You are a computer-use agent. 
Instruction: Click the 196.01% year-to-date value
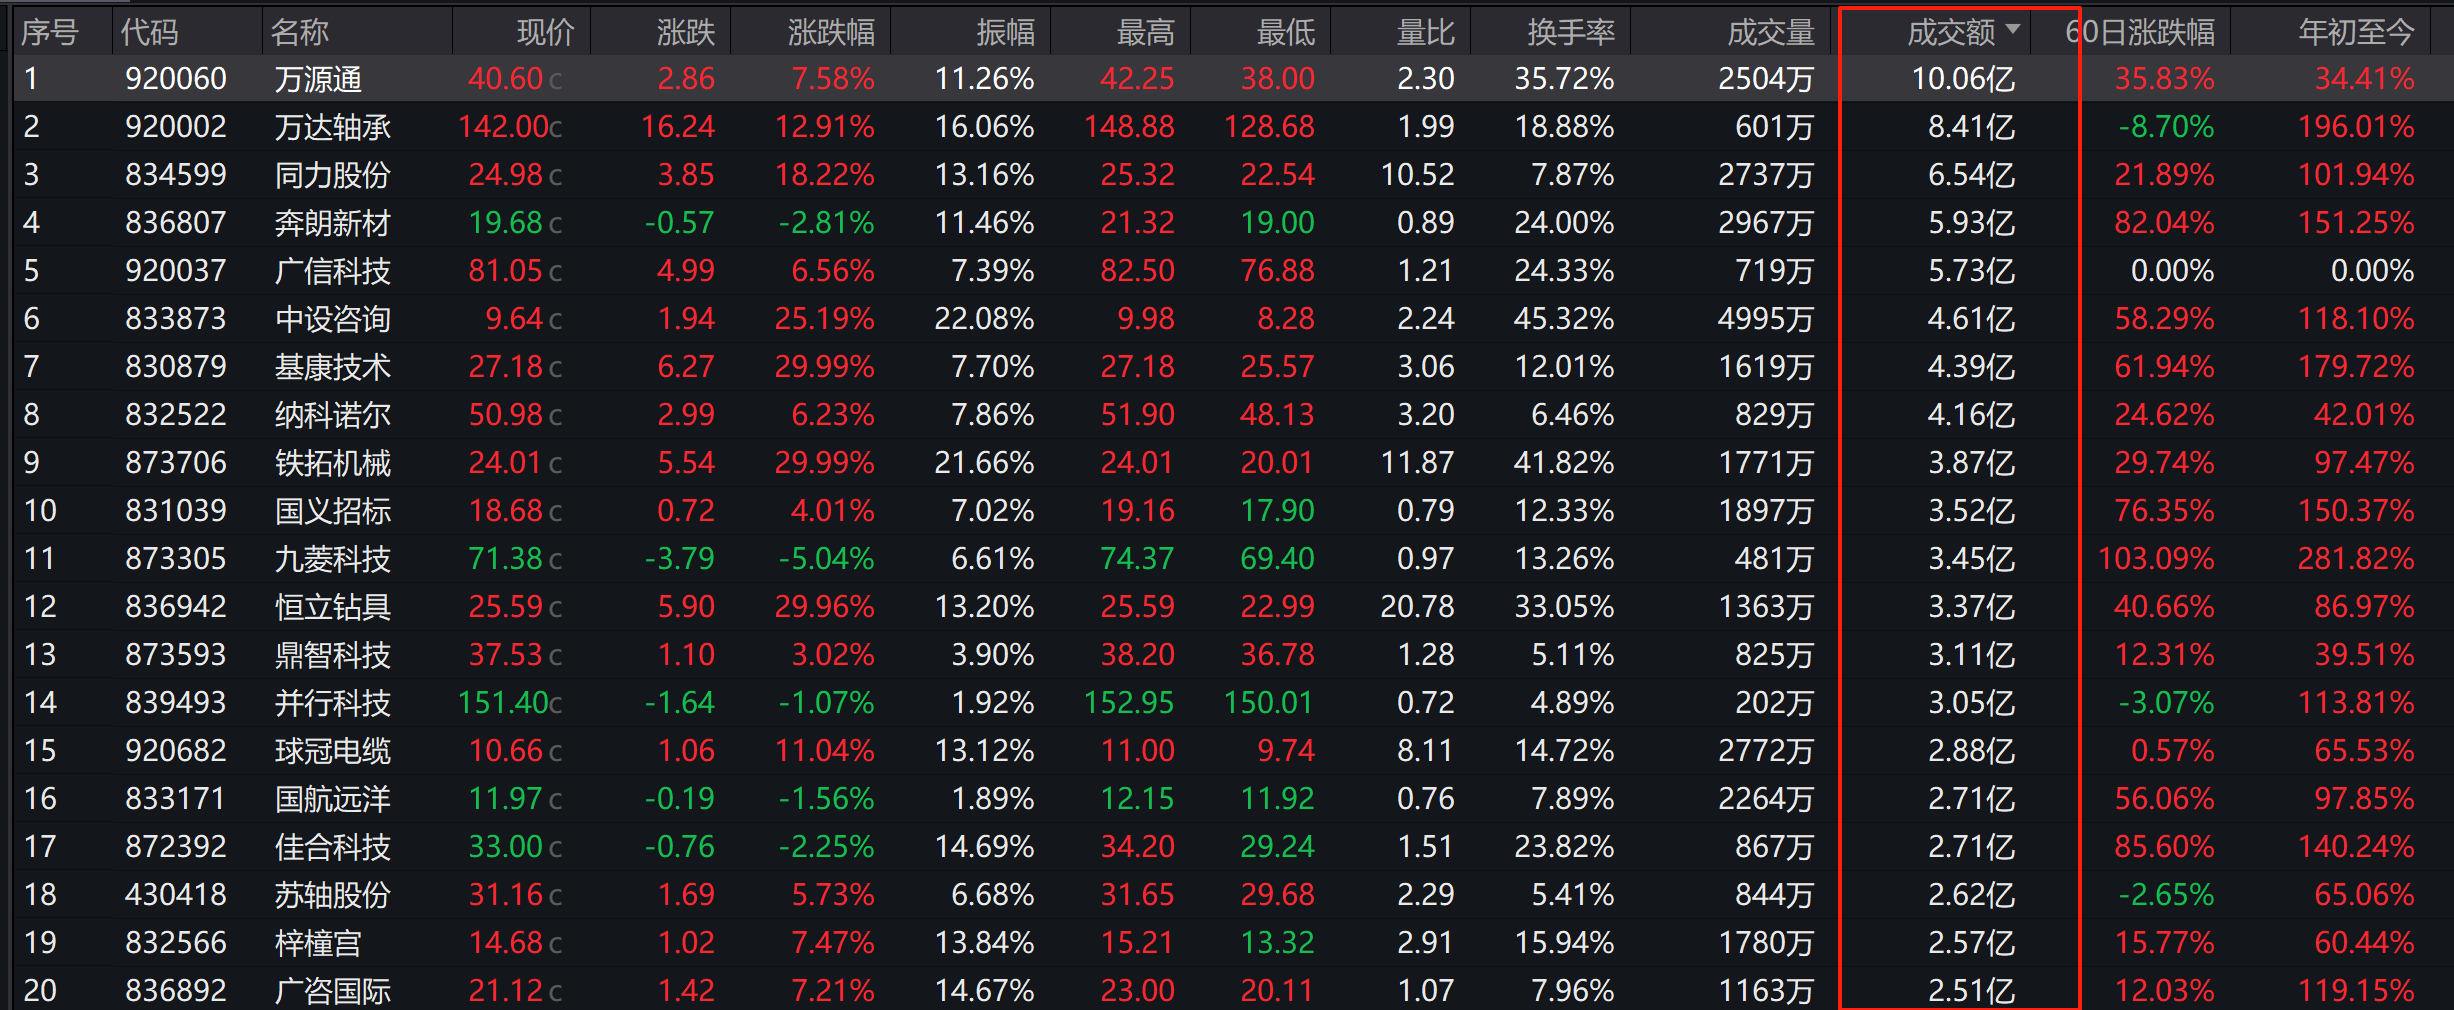(x=2356, y=127)
